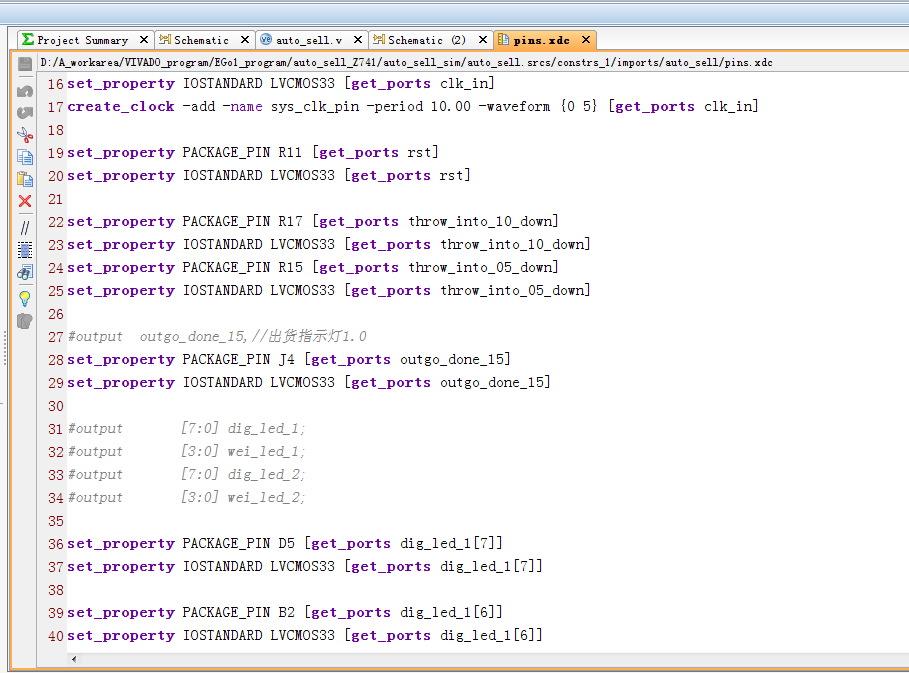Click 'get_ports' keyword on line 22
The width and height of the screenshot is (909, 673).
359,221
